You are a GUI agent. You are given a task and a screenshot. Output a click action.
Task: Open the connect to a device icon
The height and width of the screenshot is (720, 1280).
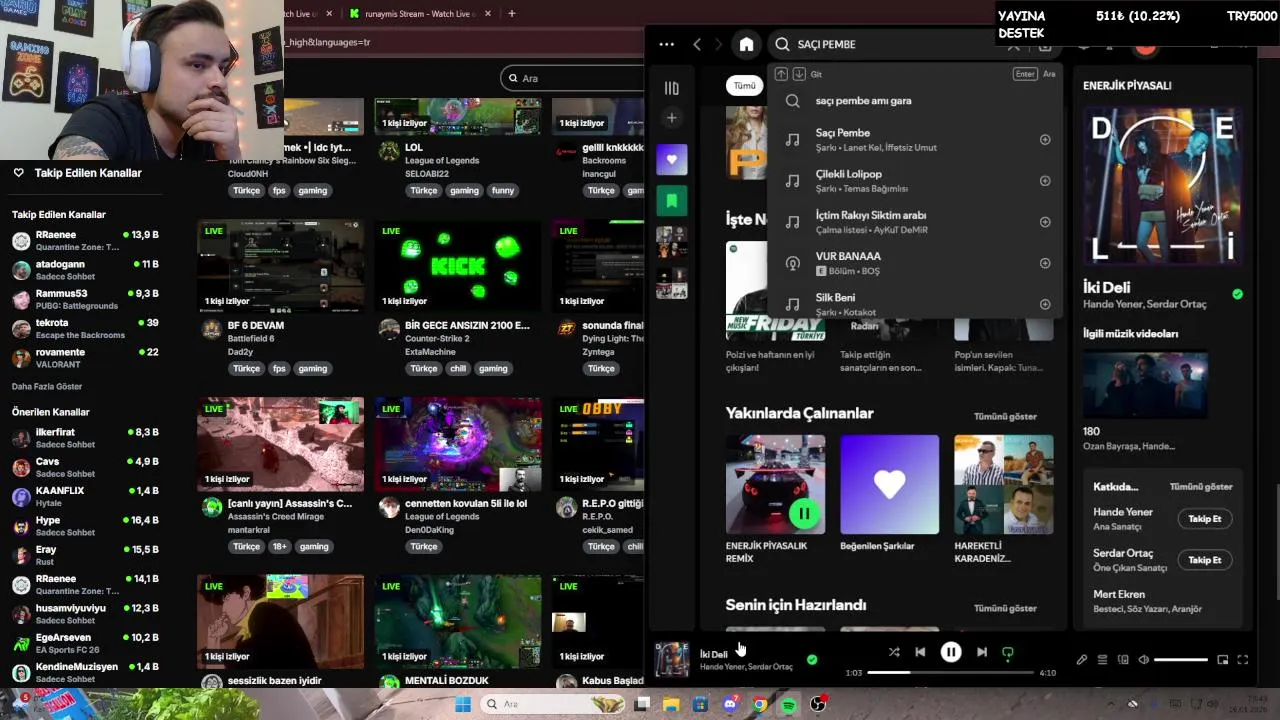tap(1123, 660)
